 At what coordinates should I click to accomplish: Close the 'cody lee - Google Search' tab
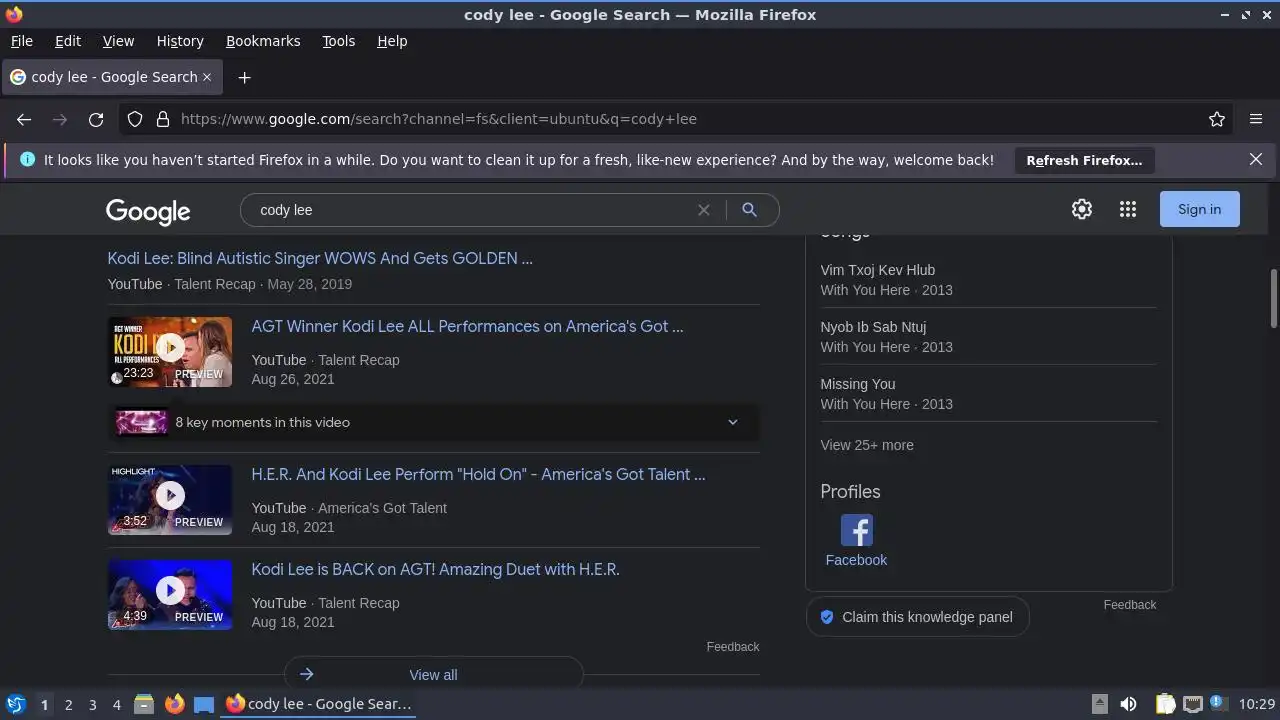pos(207,77)
